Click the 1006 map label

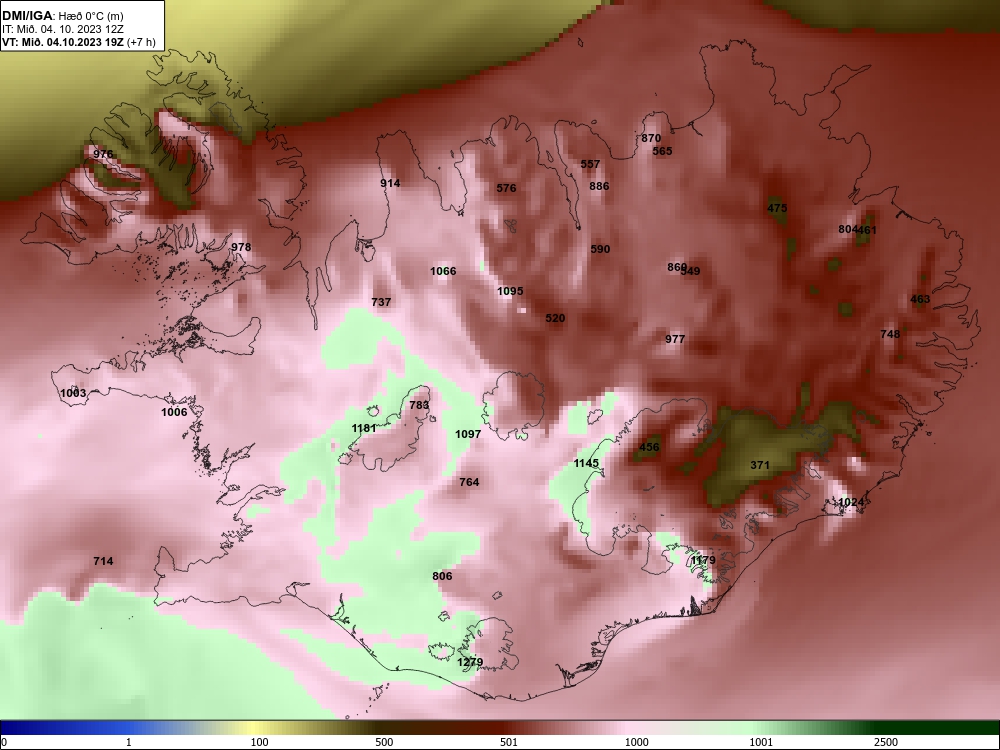pos(174,413)
